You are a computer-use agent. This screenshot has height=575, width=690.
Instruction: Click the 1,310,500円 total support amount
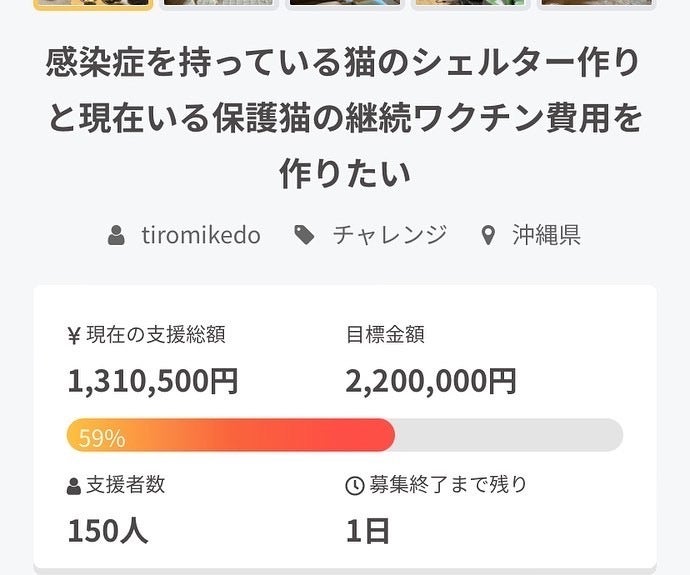click(153, 381)
